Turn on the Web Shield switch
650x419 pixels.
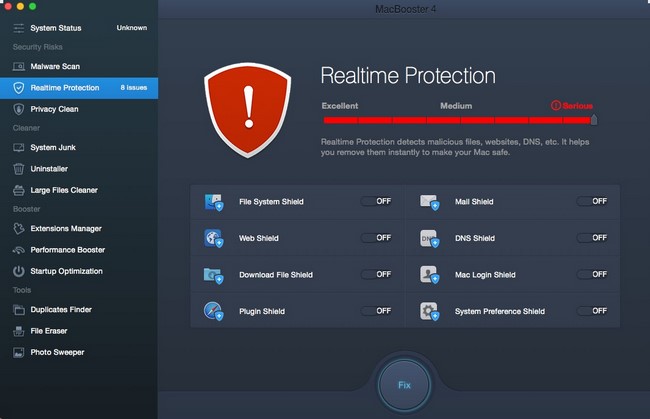(x=376, y=238)
